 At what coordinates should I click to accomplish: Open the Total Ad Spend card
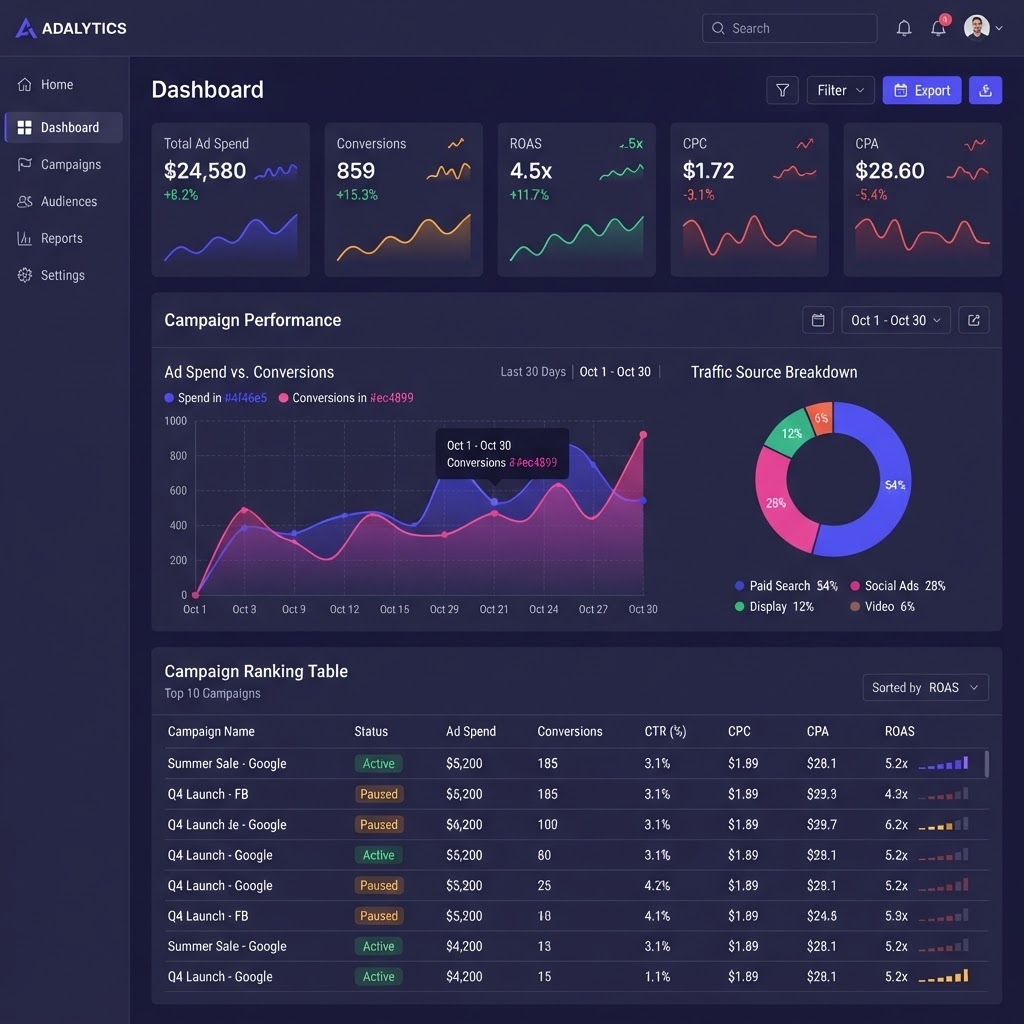click(x=231, y=199)
